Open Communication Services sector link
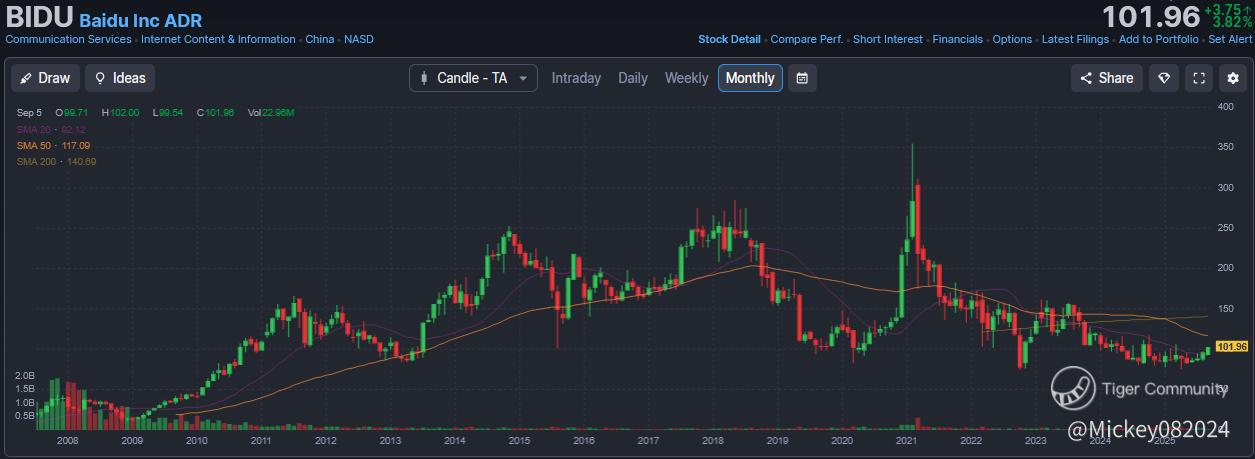1255x459 pixels. pyautogui.click(x=68, y=40)
